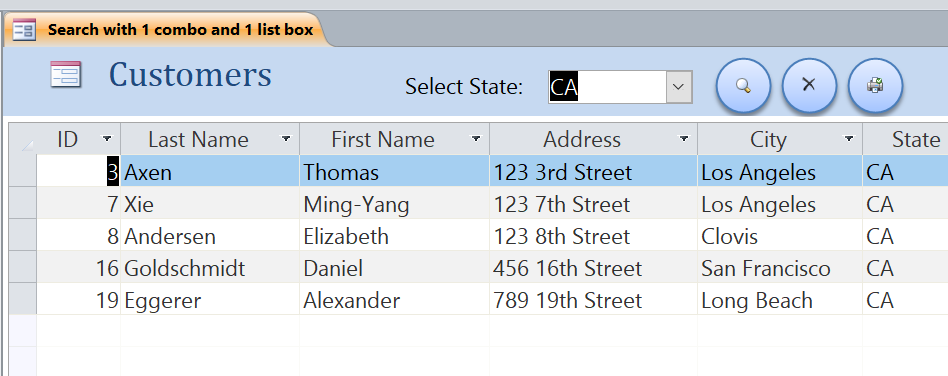Screen dimensions: 948x376
Task: Click the select-all corner of datasheet
Action: [22, 140]
